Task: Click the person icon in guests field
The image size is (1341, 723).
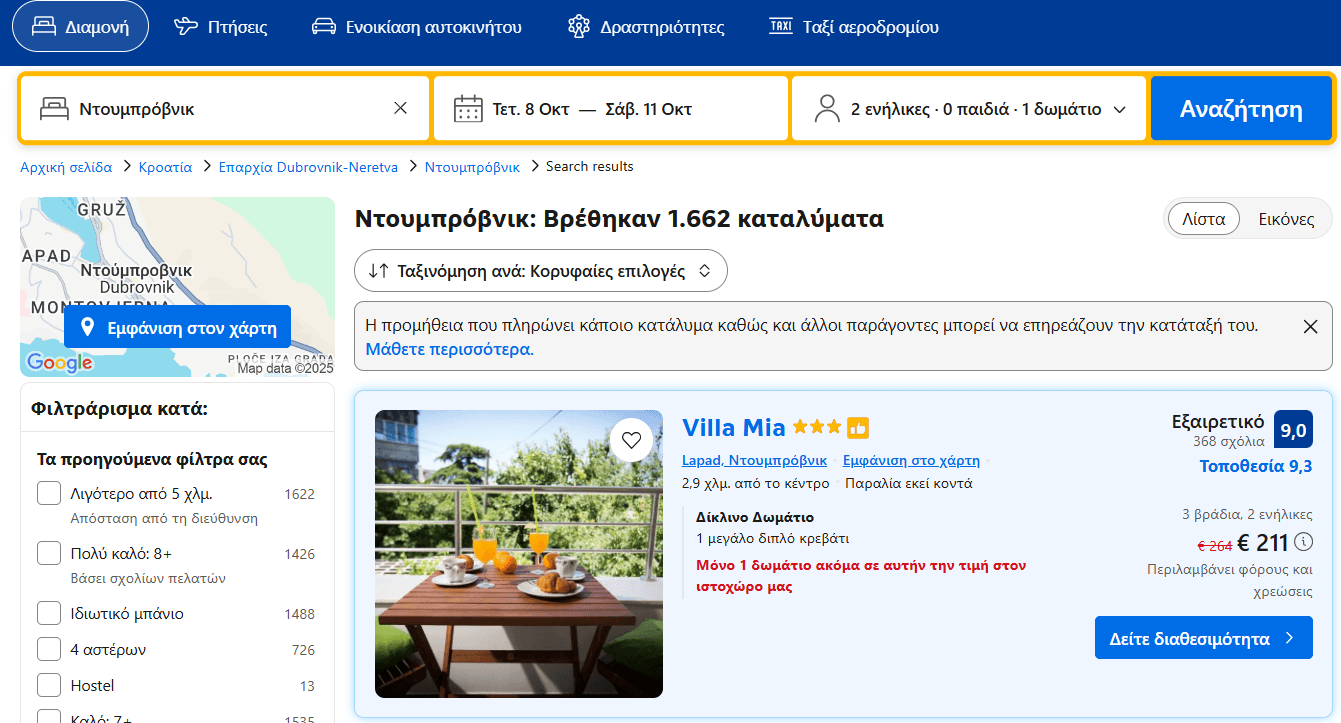Action: pos(827,108)
